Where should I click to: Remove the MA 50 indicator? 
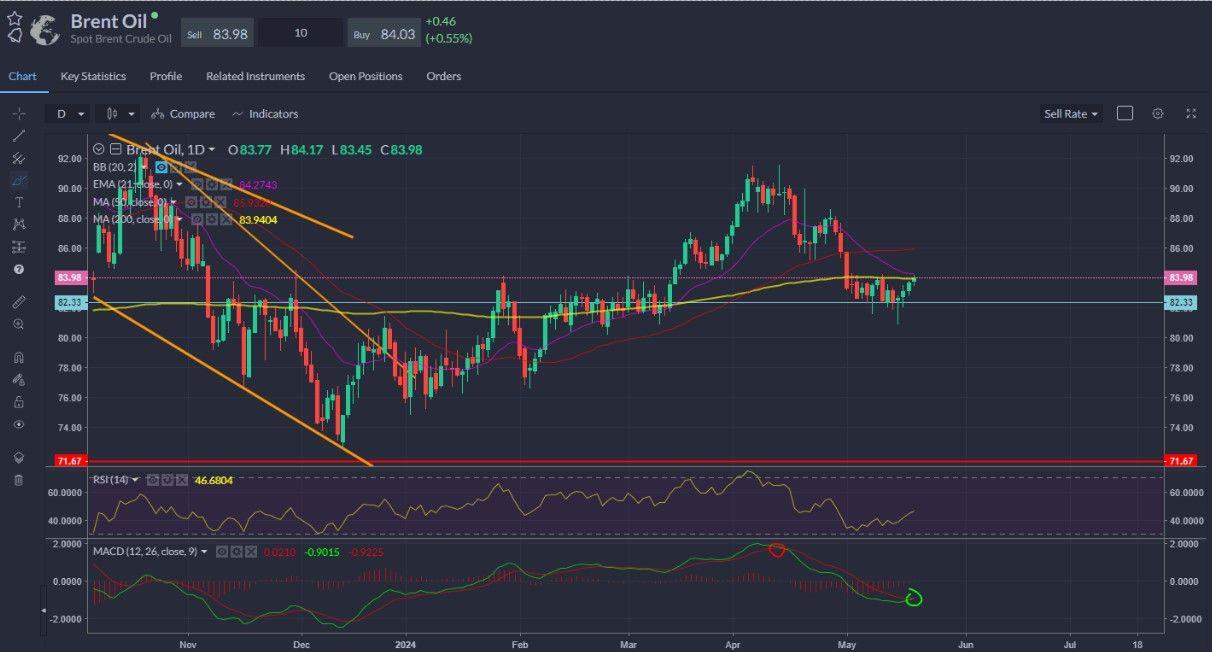220,202
